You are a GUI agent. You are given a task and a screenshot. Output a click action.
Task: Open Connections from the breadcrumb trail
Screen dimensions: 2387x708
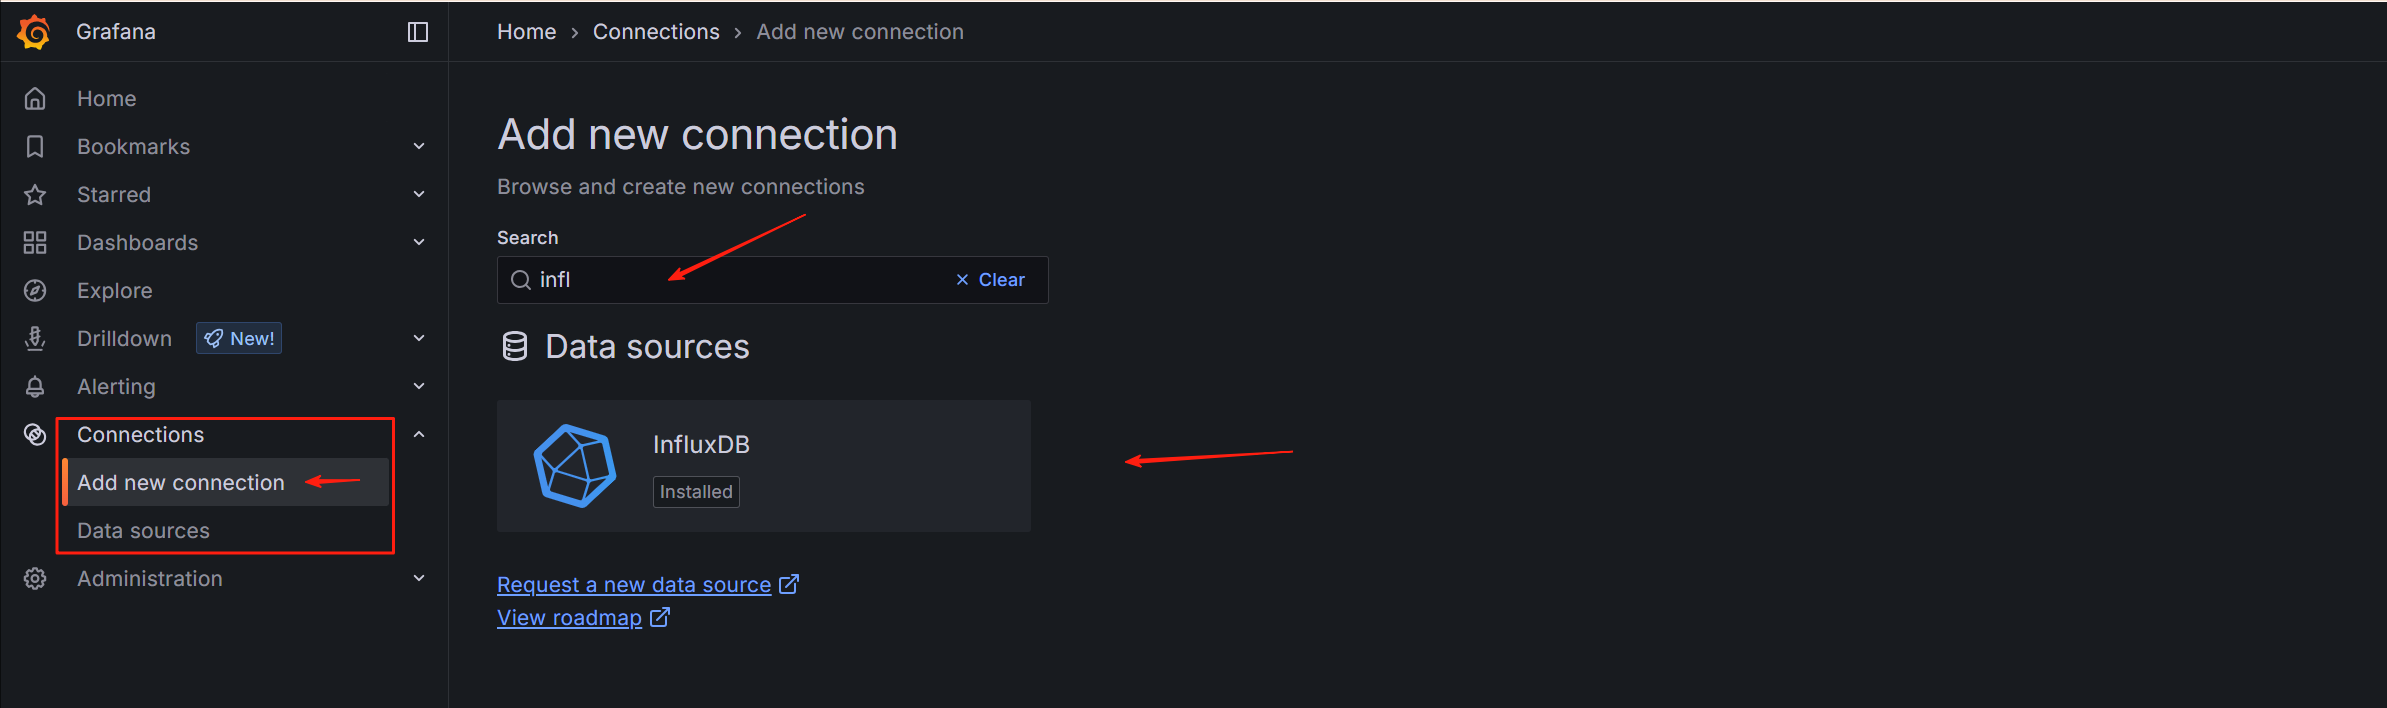656,31
